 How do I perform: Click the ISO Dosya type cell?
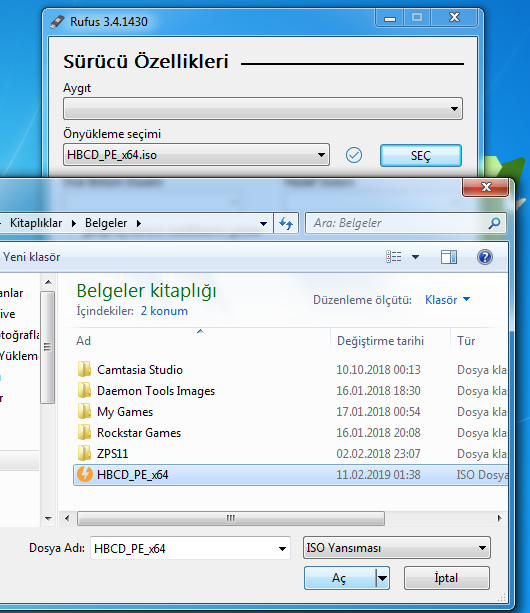coord(482,475)
